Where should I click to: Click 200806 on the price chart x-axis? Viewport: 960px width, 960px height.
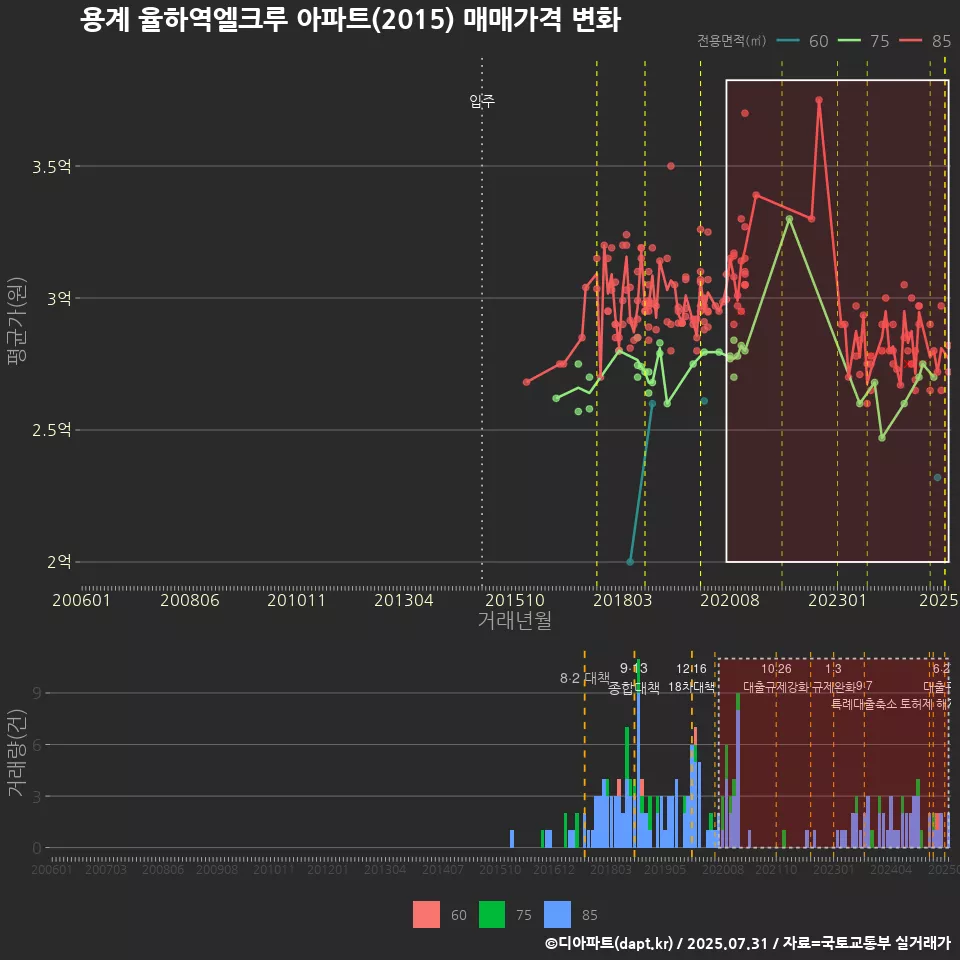pyautogui.click(x=190, y=600)
